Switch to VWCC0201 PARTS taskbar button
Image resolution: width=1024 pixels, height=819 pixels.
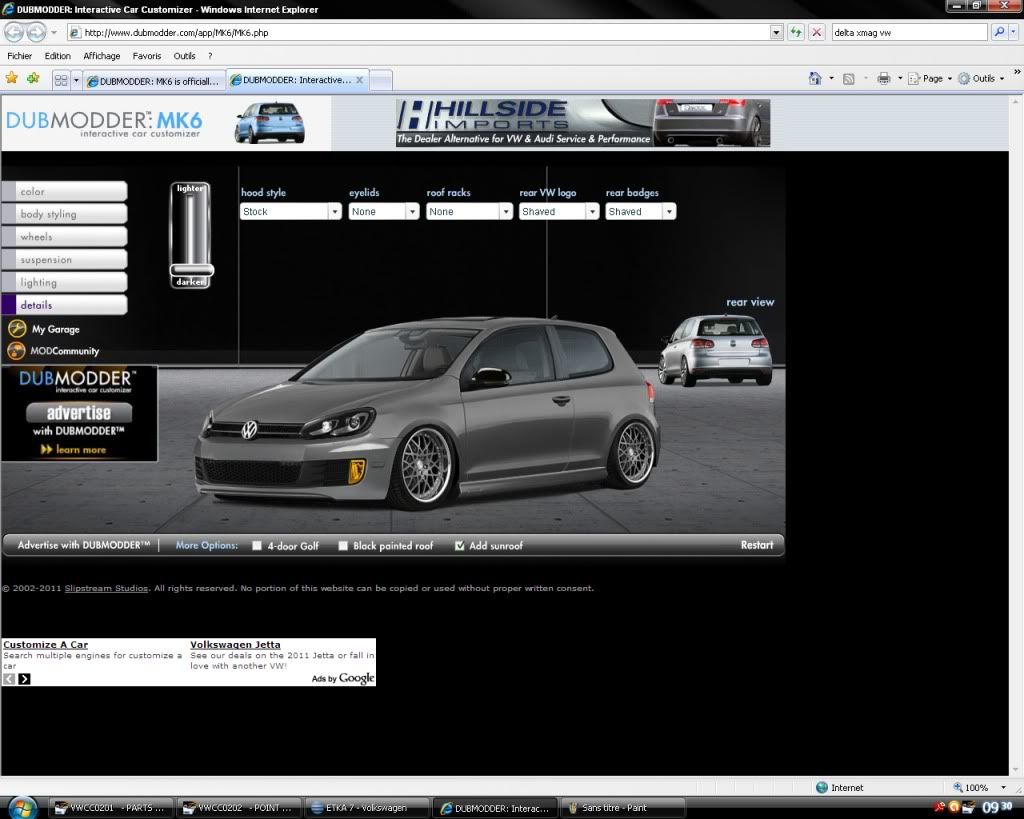point(112,808)
